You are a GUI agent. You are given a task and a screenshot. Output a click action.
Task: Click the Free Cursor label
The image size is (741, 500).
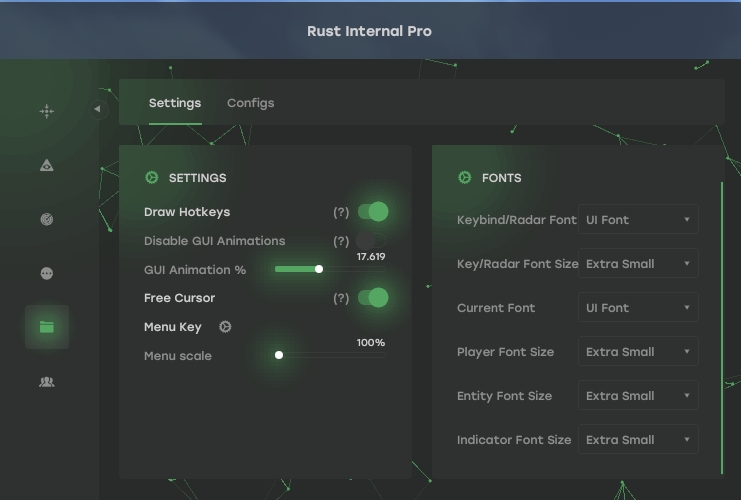180,298
